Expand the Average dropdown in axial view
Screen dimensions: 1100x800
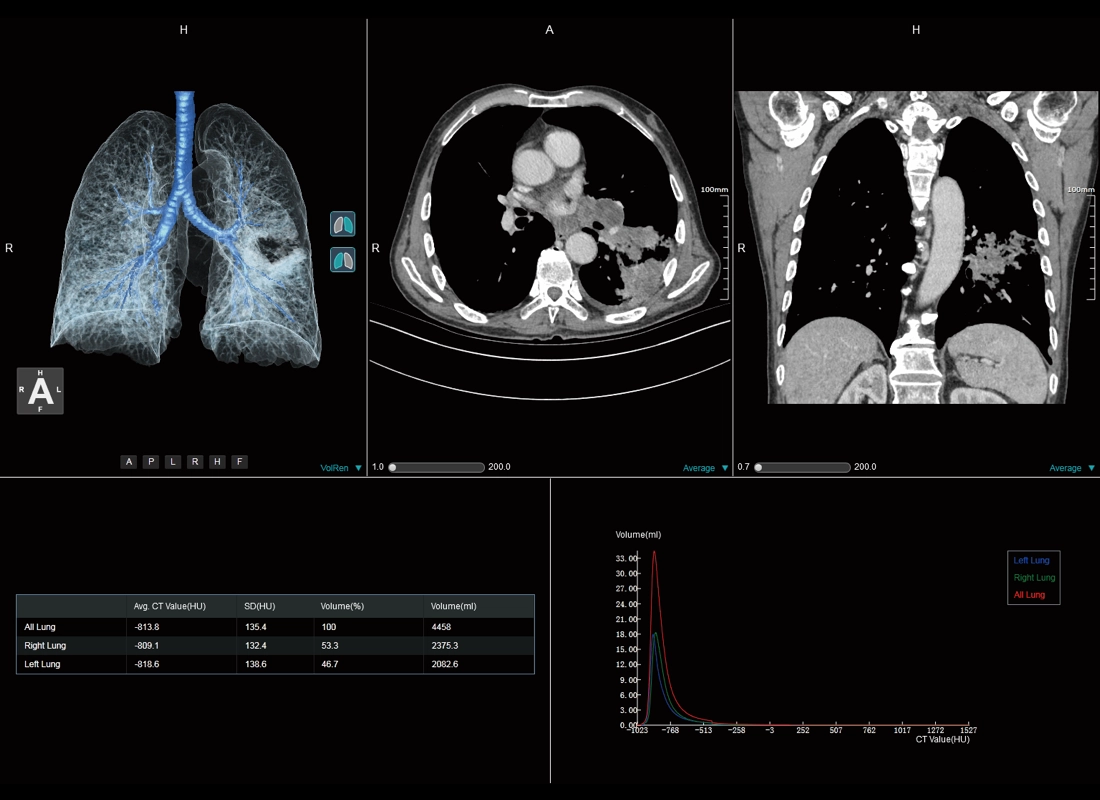click(x=705, y=468)
